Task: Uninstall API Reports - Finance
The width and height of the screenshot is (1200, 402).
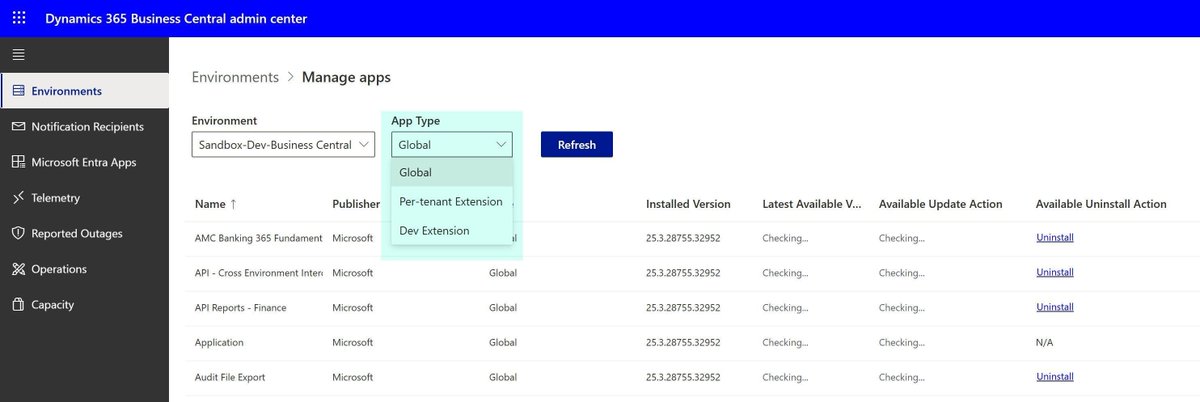Action: (1055, 307)
